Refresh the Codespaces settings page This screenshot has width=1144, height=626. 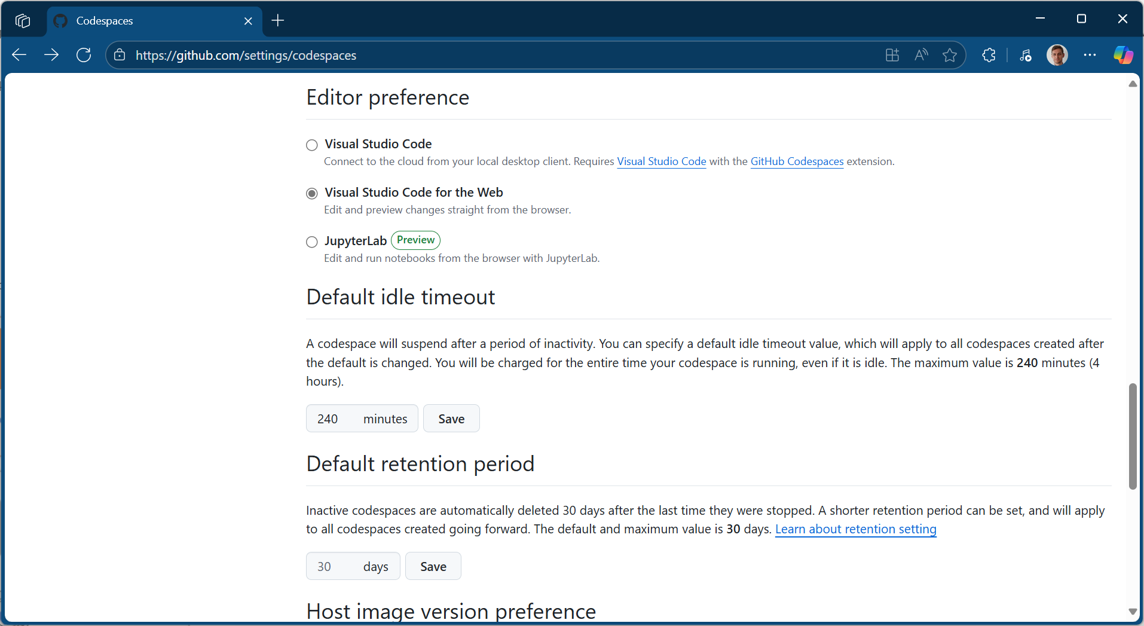tap(84, 55)
